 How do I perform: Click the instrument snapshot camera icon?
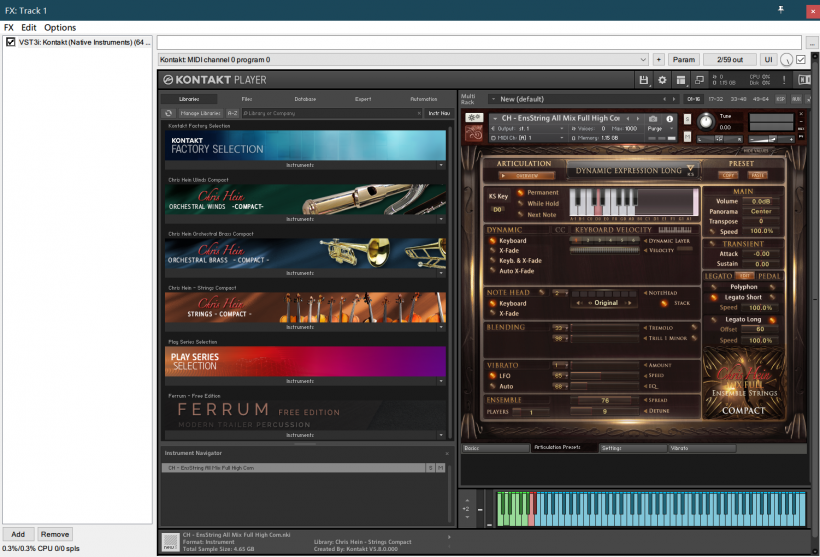(654, 118)
